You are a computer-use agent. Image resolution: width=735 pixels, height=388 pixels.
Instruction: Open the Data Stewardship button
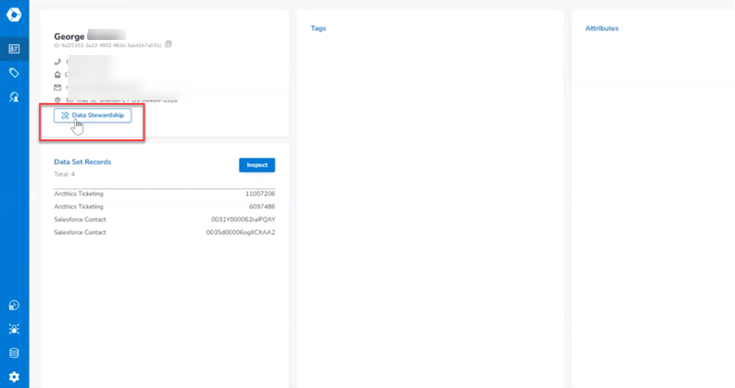click(93, 115)
